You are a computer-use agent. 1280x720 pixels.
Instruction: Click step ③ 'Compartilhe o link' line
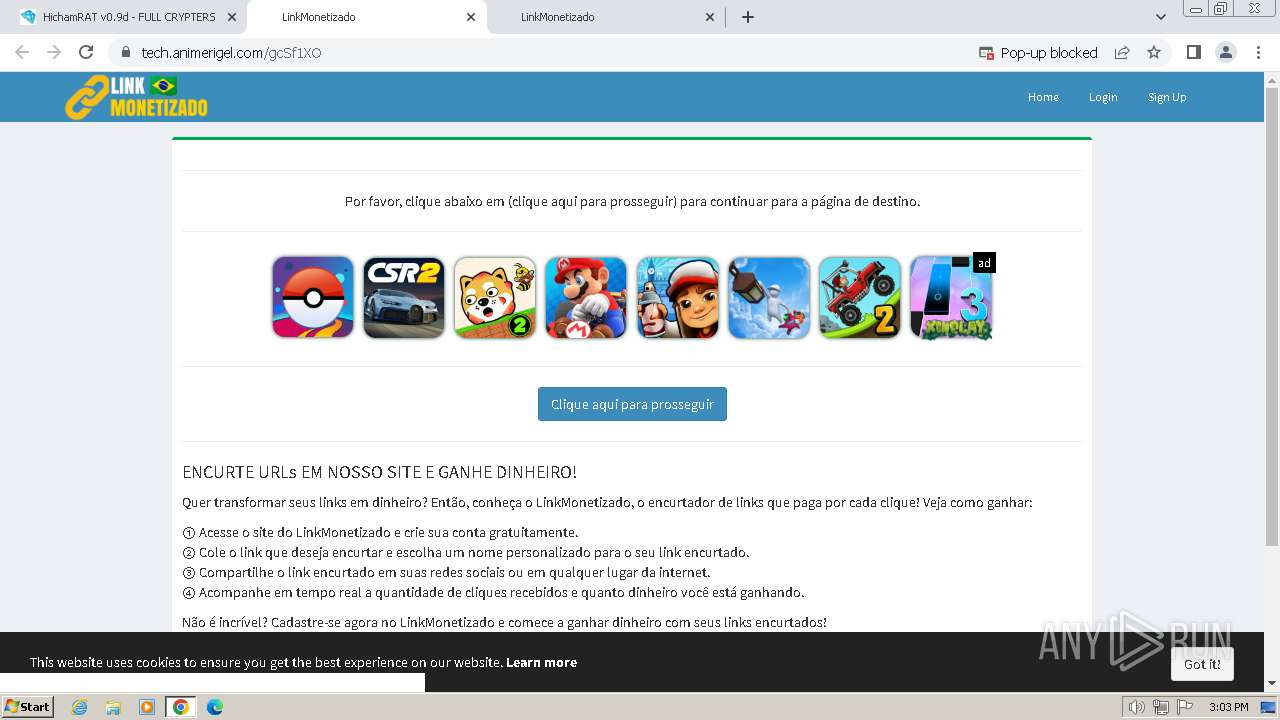coord(446,572)
